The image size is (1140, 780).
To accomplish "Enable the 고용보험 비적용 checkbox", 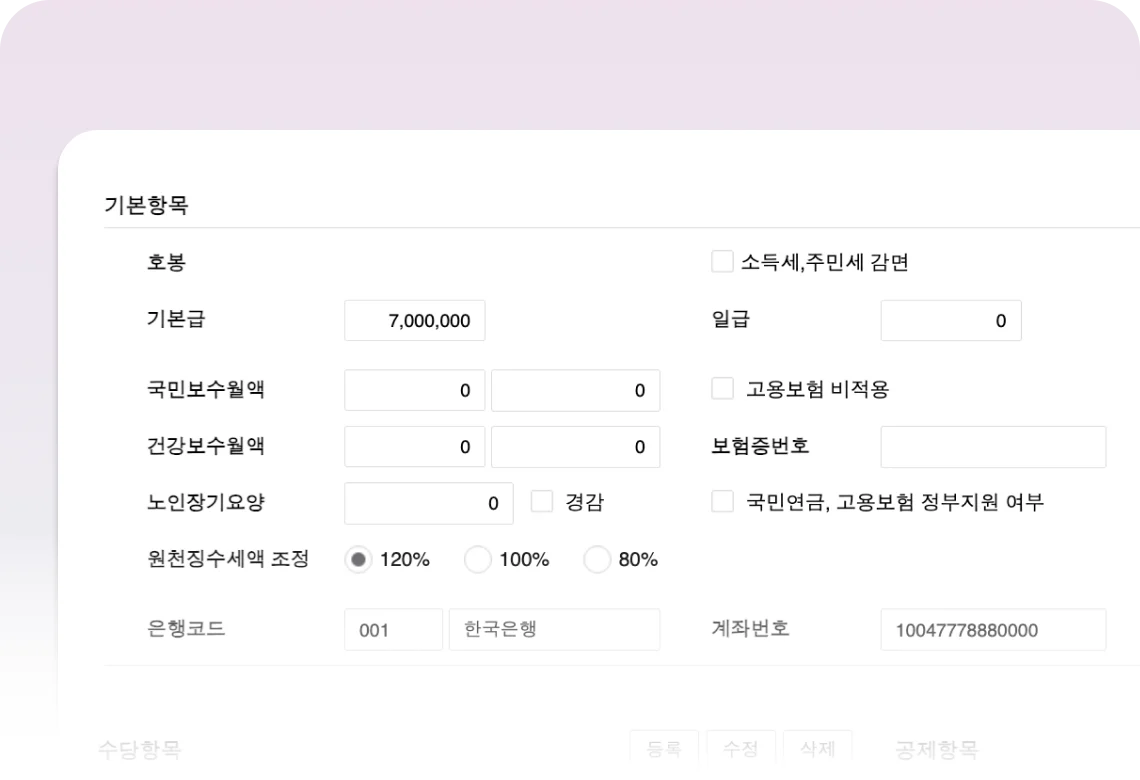I will [x=722, y=389].
